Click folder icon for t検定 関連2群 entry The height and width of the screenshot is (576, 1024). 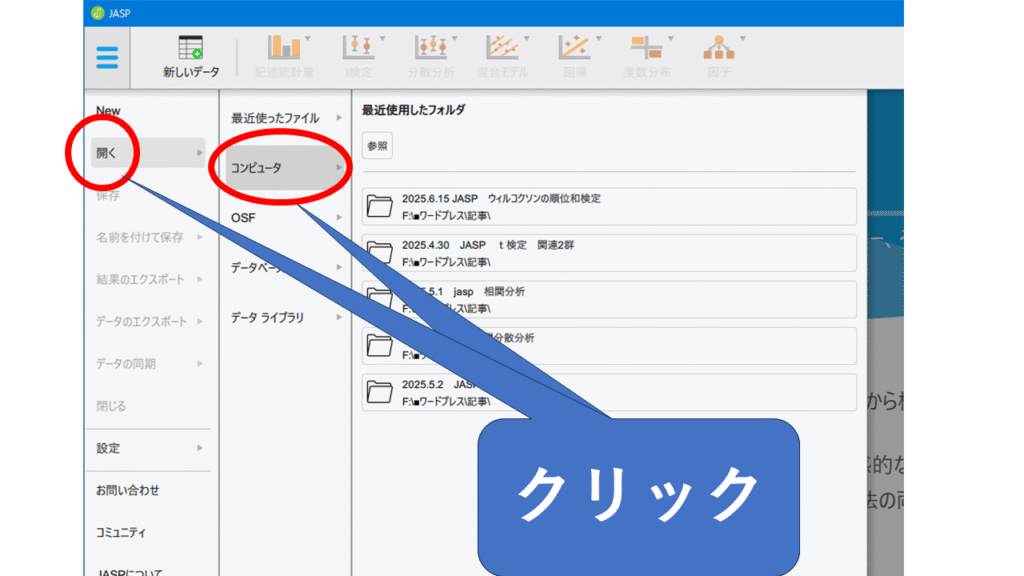pos(379,252)
